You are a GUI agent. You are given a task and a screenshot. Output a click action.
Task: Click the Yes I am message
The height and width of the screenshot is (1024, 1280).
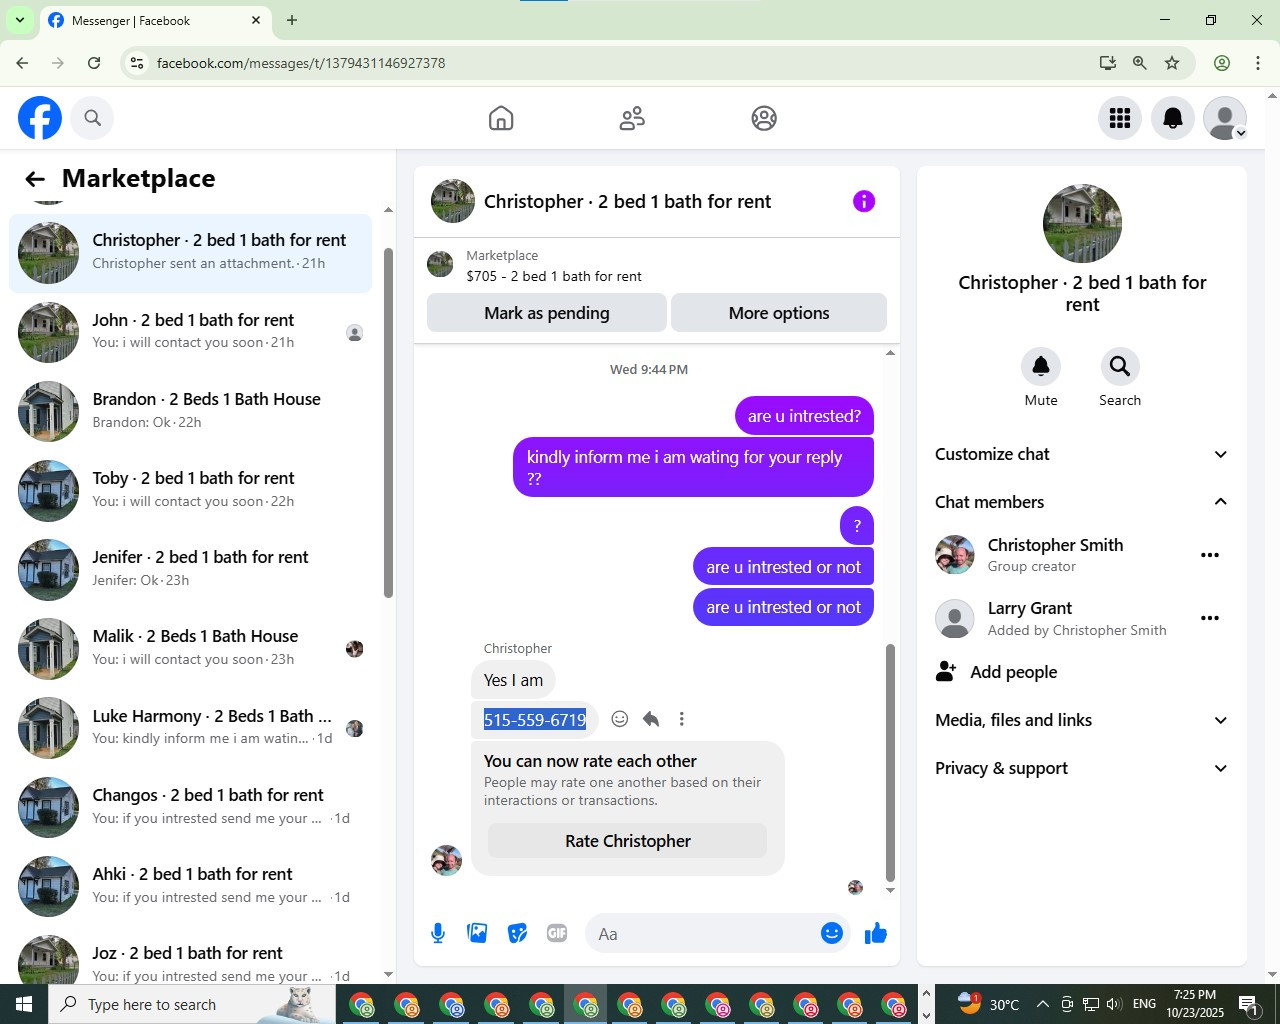click(513, 680)
